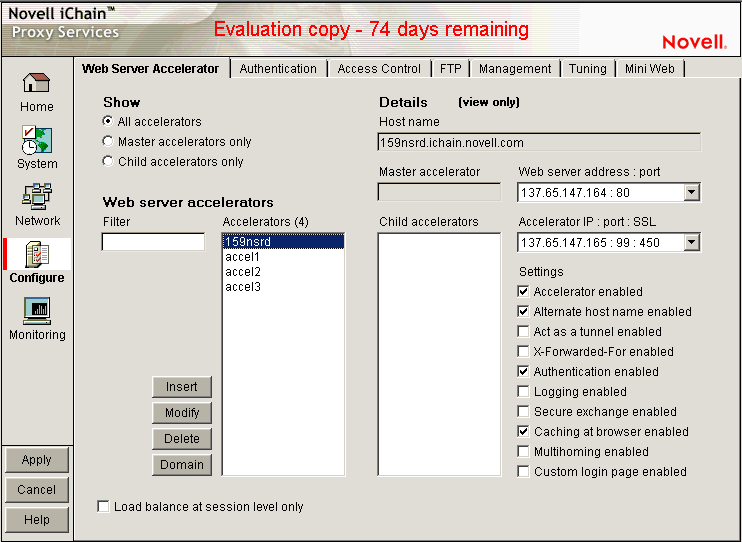Toggle Caching at browser enabled checkbox
The image size is (742, 542).
[x=523, y=432]
